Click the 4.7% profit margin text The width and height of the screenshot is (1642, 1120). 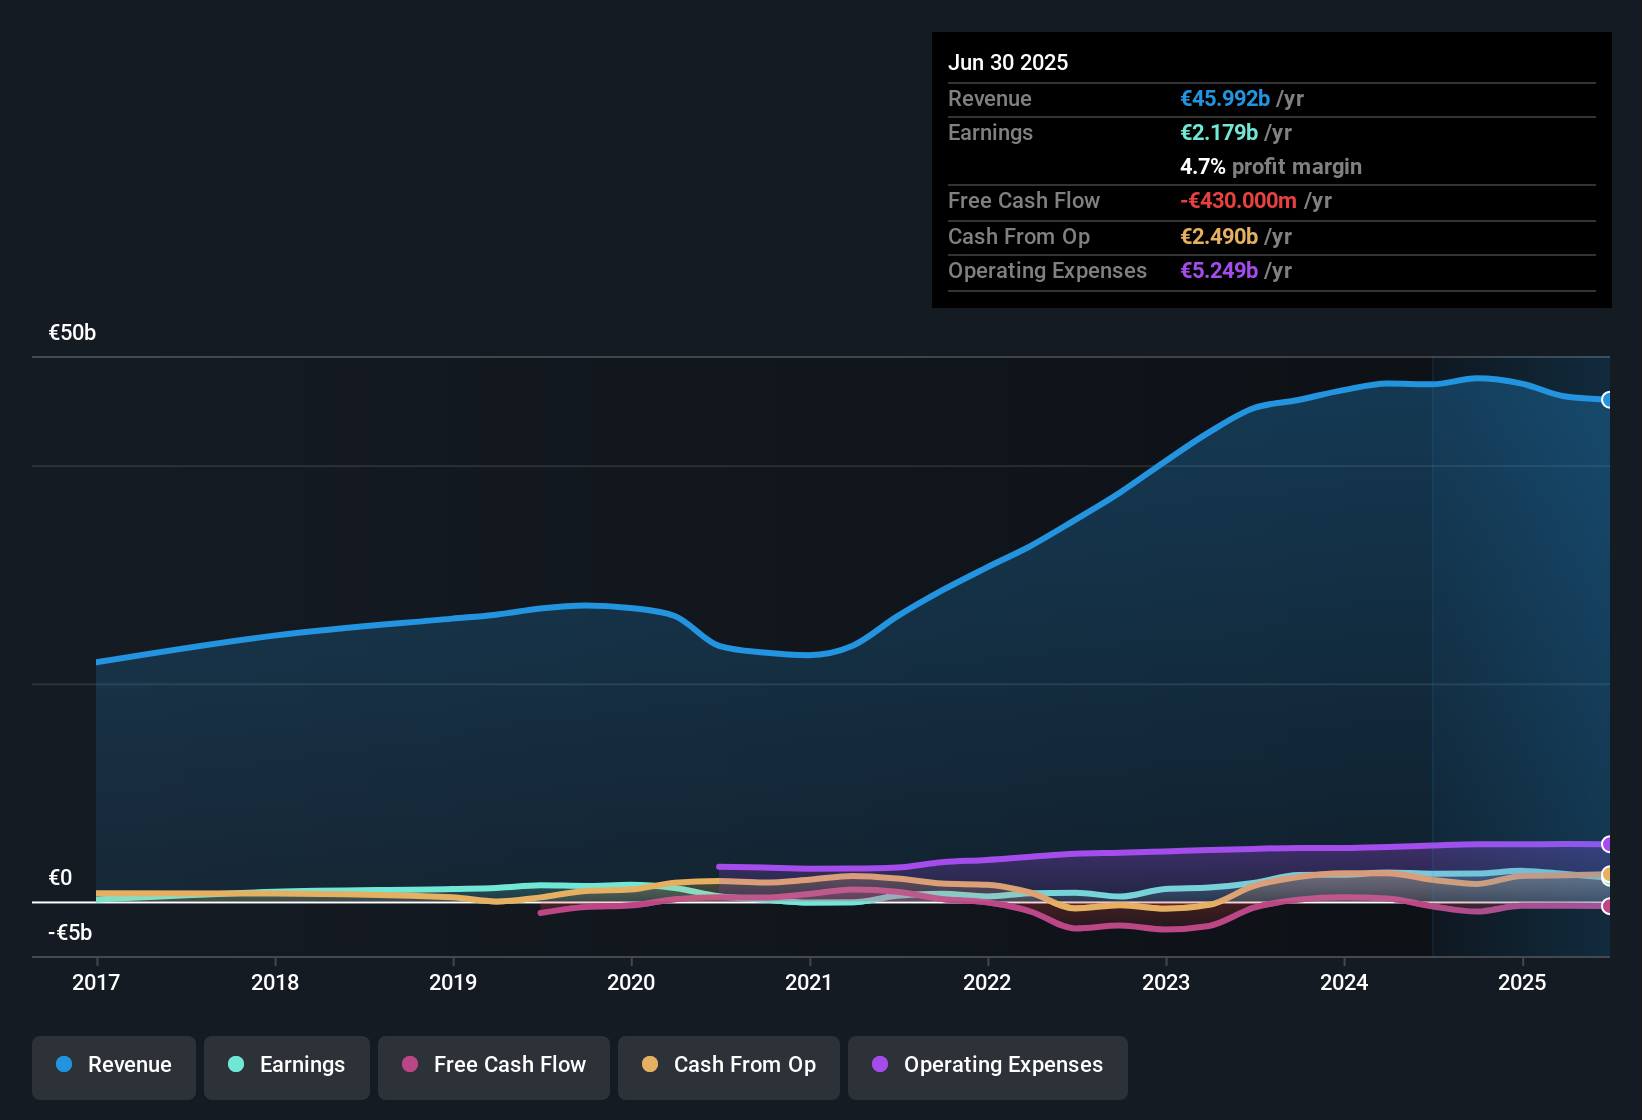click(x=1270, y=166)
